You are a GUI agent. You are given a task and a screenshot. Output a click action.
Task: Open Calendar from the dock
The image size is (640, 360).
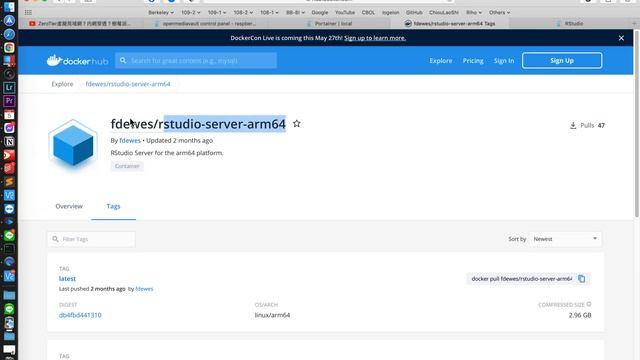coord(9,115)
